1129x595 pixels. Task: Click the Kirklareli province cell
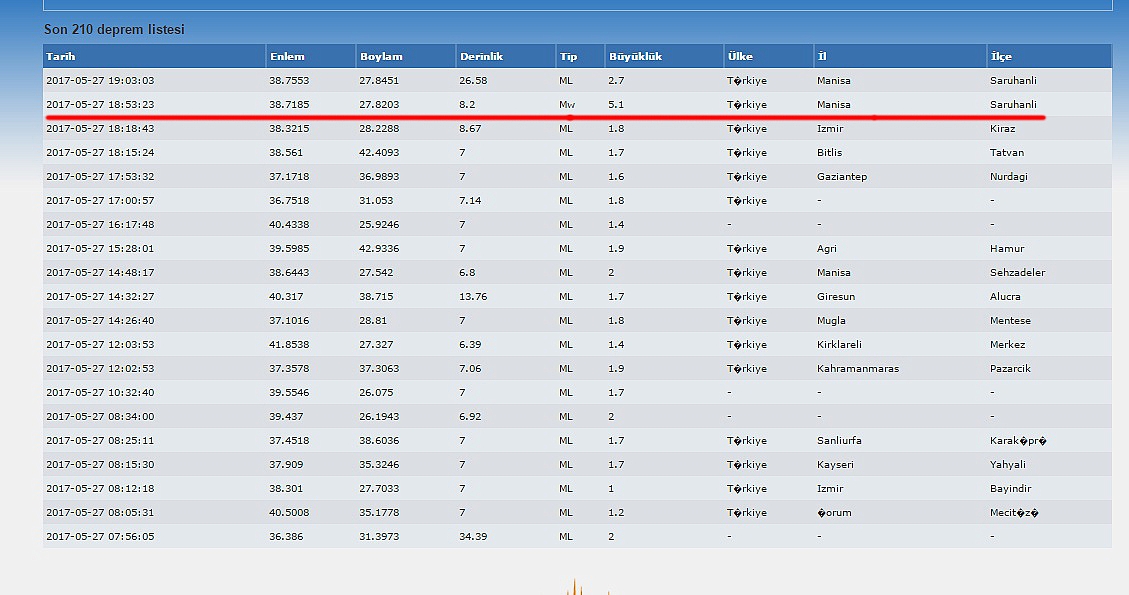pyautogui.click(x=839, y=345)
